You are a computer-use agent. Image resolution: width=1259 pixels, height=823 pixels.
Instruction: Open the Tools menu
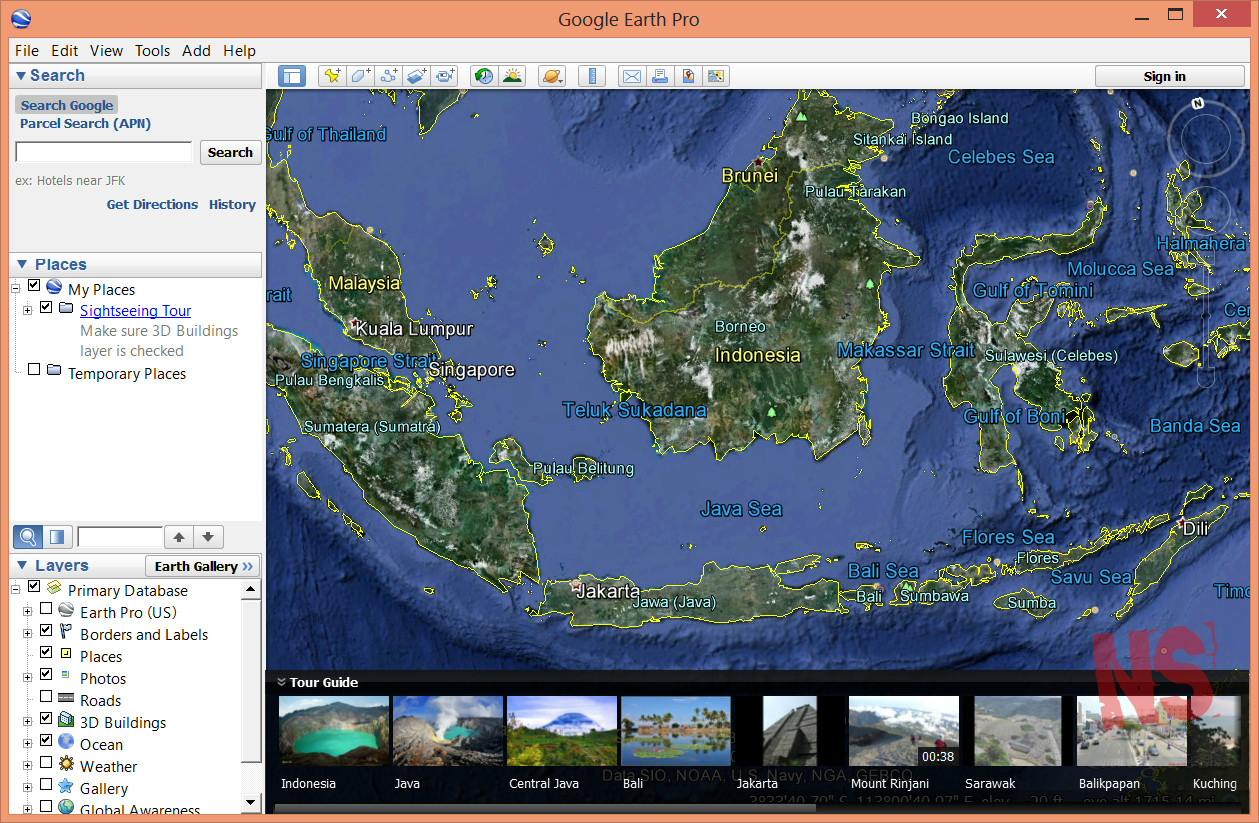(x=153, y=50)
